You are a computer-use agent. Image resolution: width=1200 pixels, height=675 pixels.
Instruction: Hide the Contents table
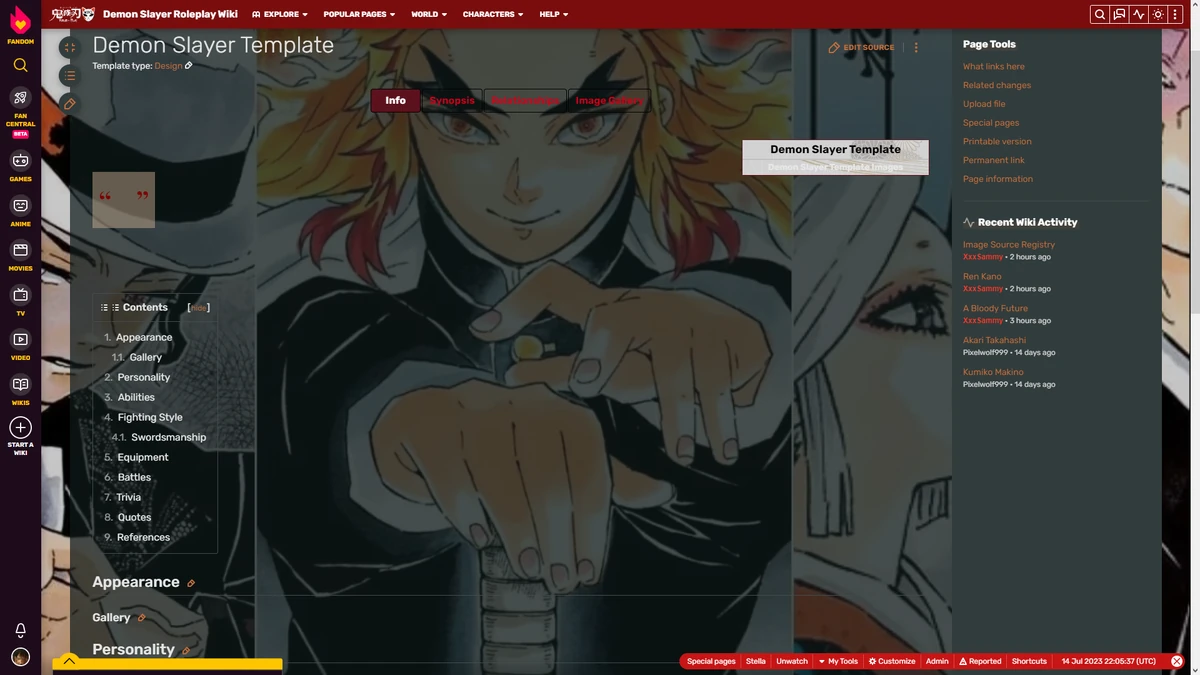click(198, 307)
